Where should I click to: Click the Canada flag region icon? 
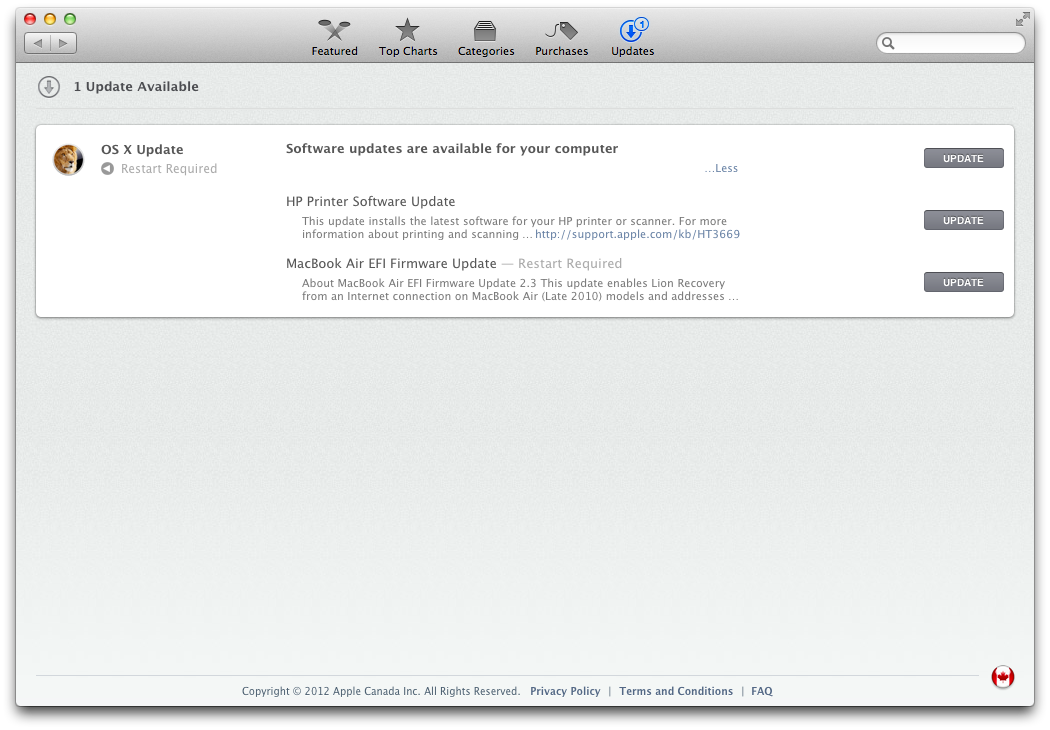click(1002, 676)
